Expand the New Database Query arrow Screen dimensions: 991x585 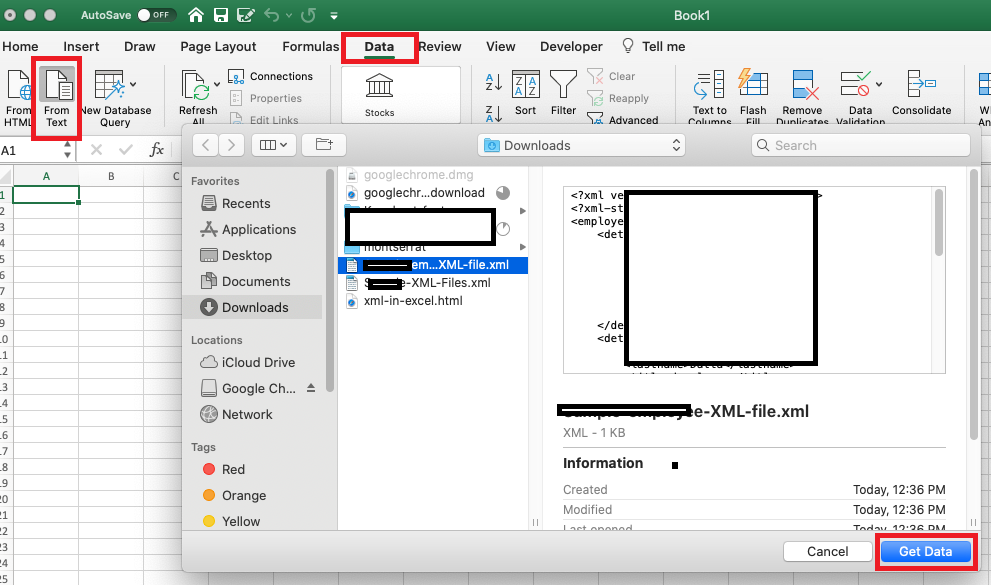[x=133, y=85]
